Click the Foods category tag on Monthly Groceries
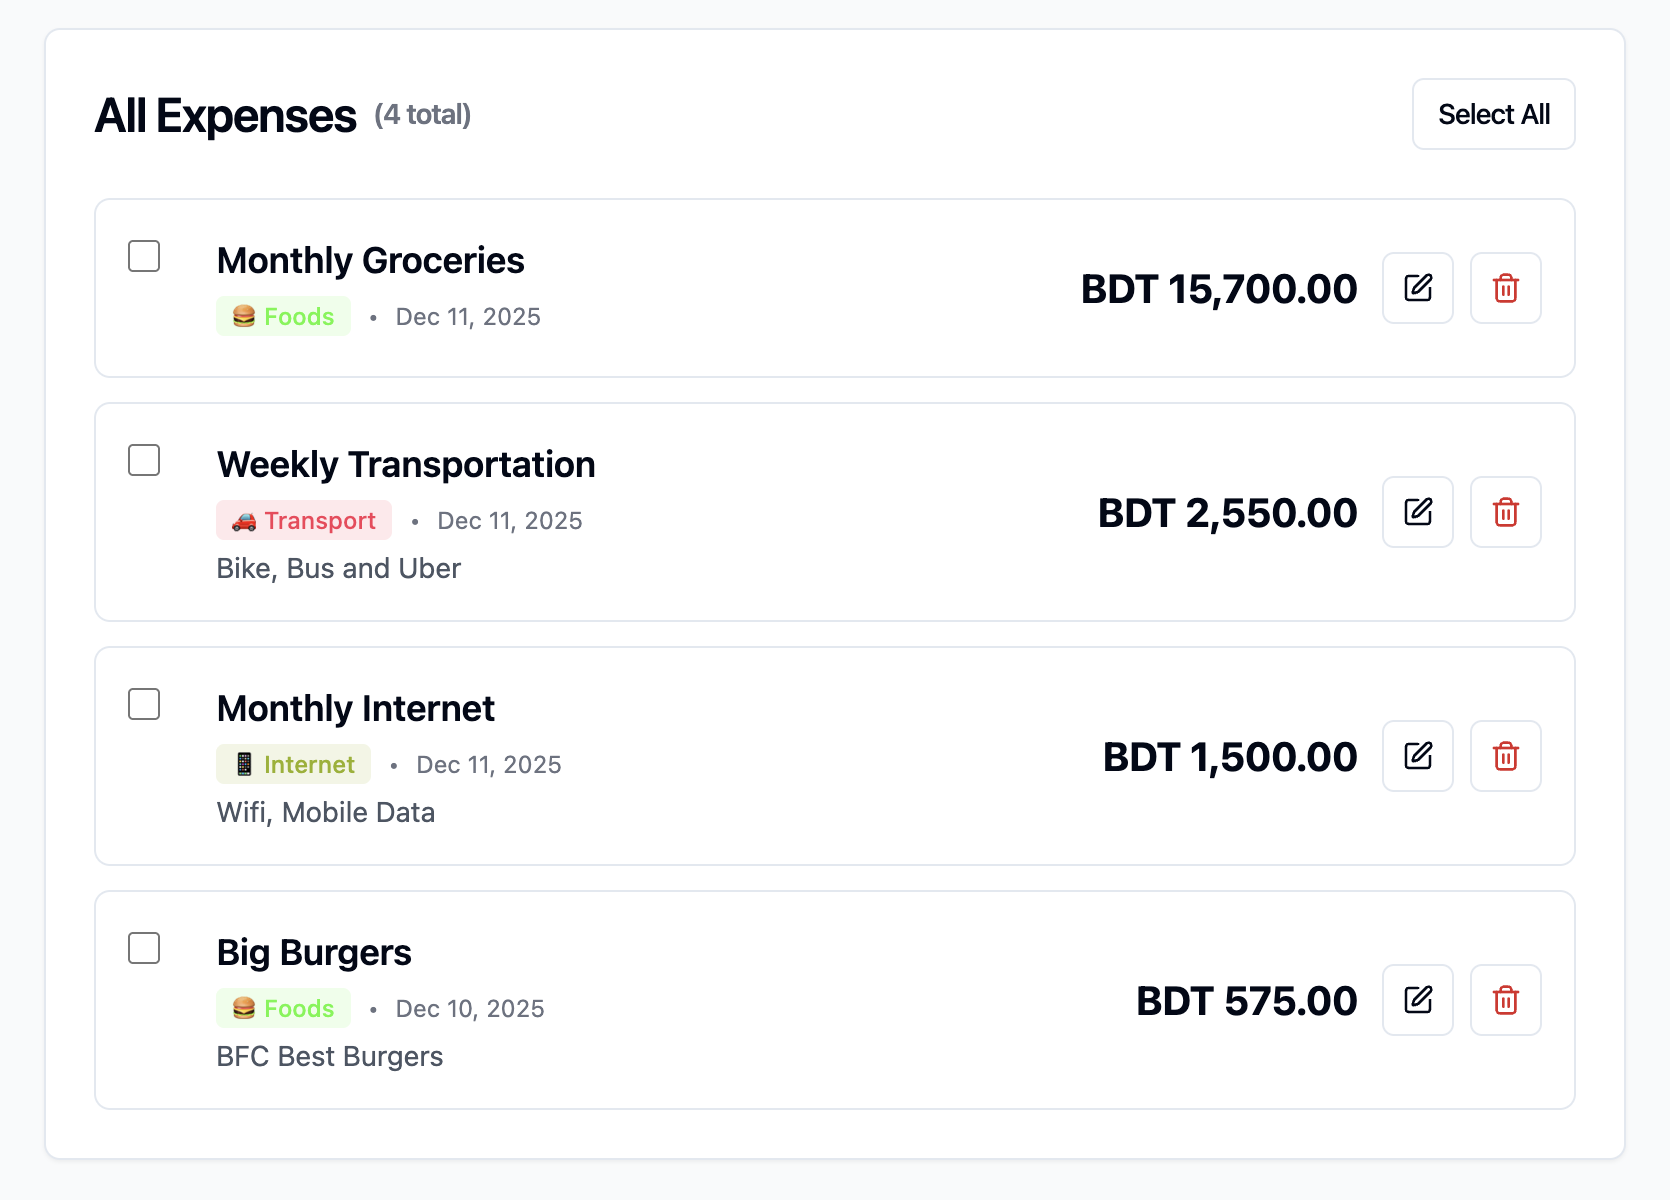The height and width of the screenshot is (1200, 1670). pyautogui.click(x=283, y=316)
